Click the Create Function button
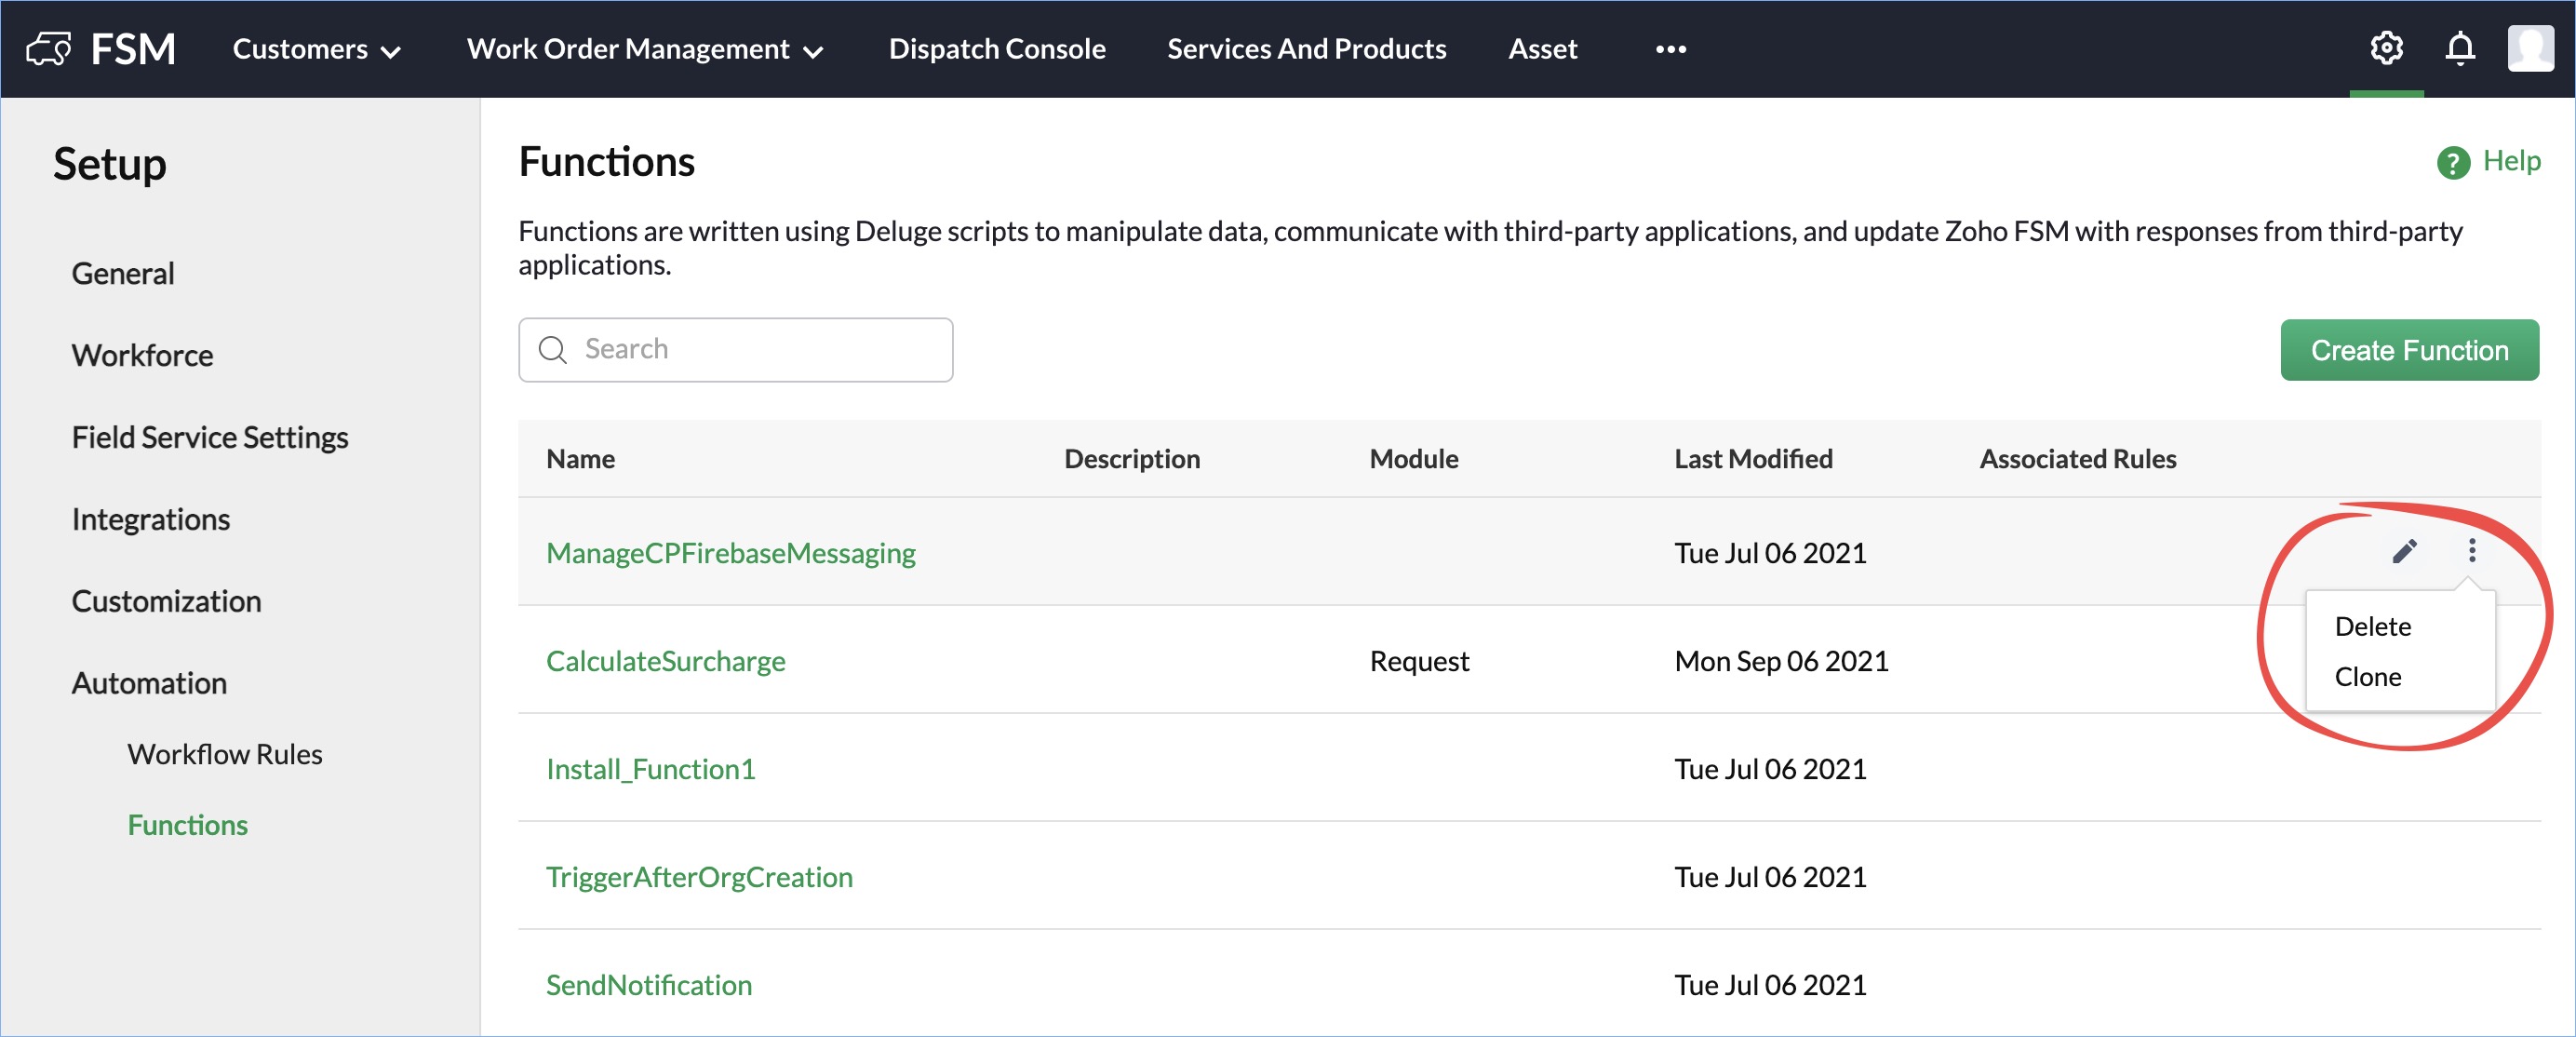This screenshot has height=1037, width=2576. pos(2408,350)
